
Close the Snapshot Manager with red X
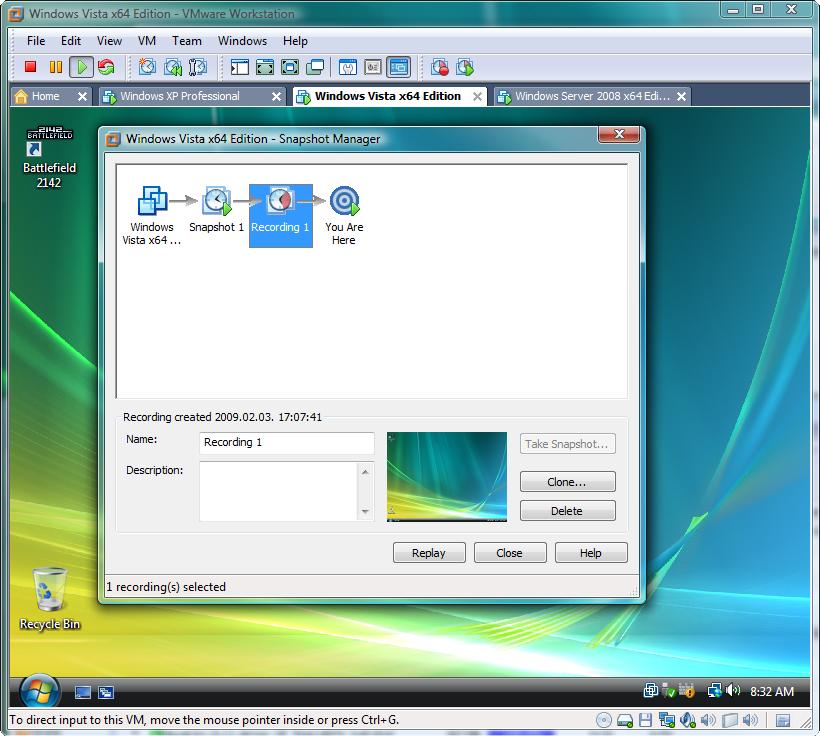(x=619, y=134)
